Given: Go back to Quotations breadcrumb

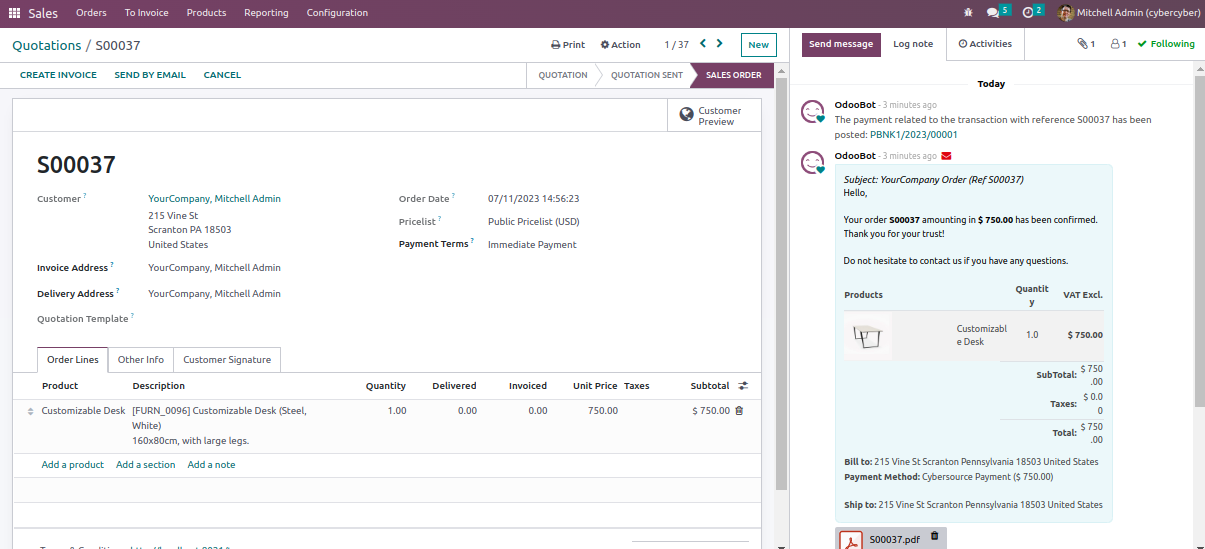Looking at the screenshot, I should tap(46, 45).
